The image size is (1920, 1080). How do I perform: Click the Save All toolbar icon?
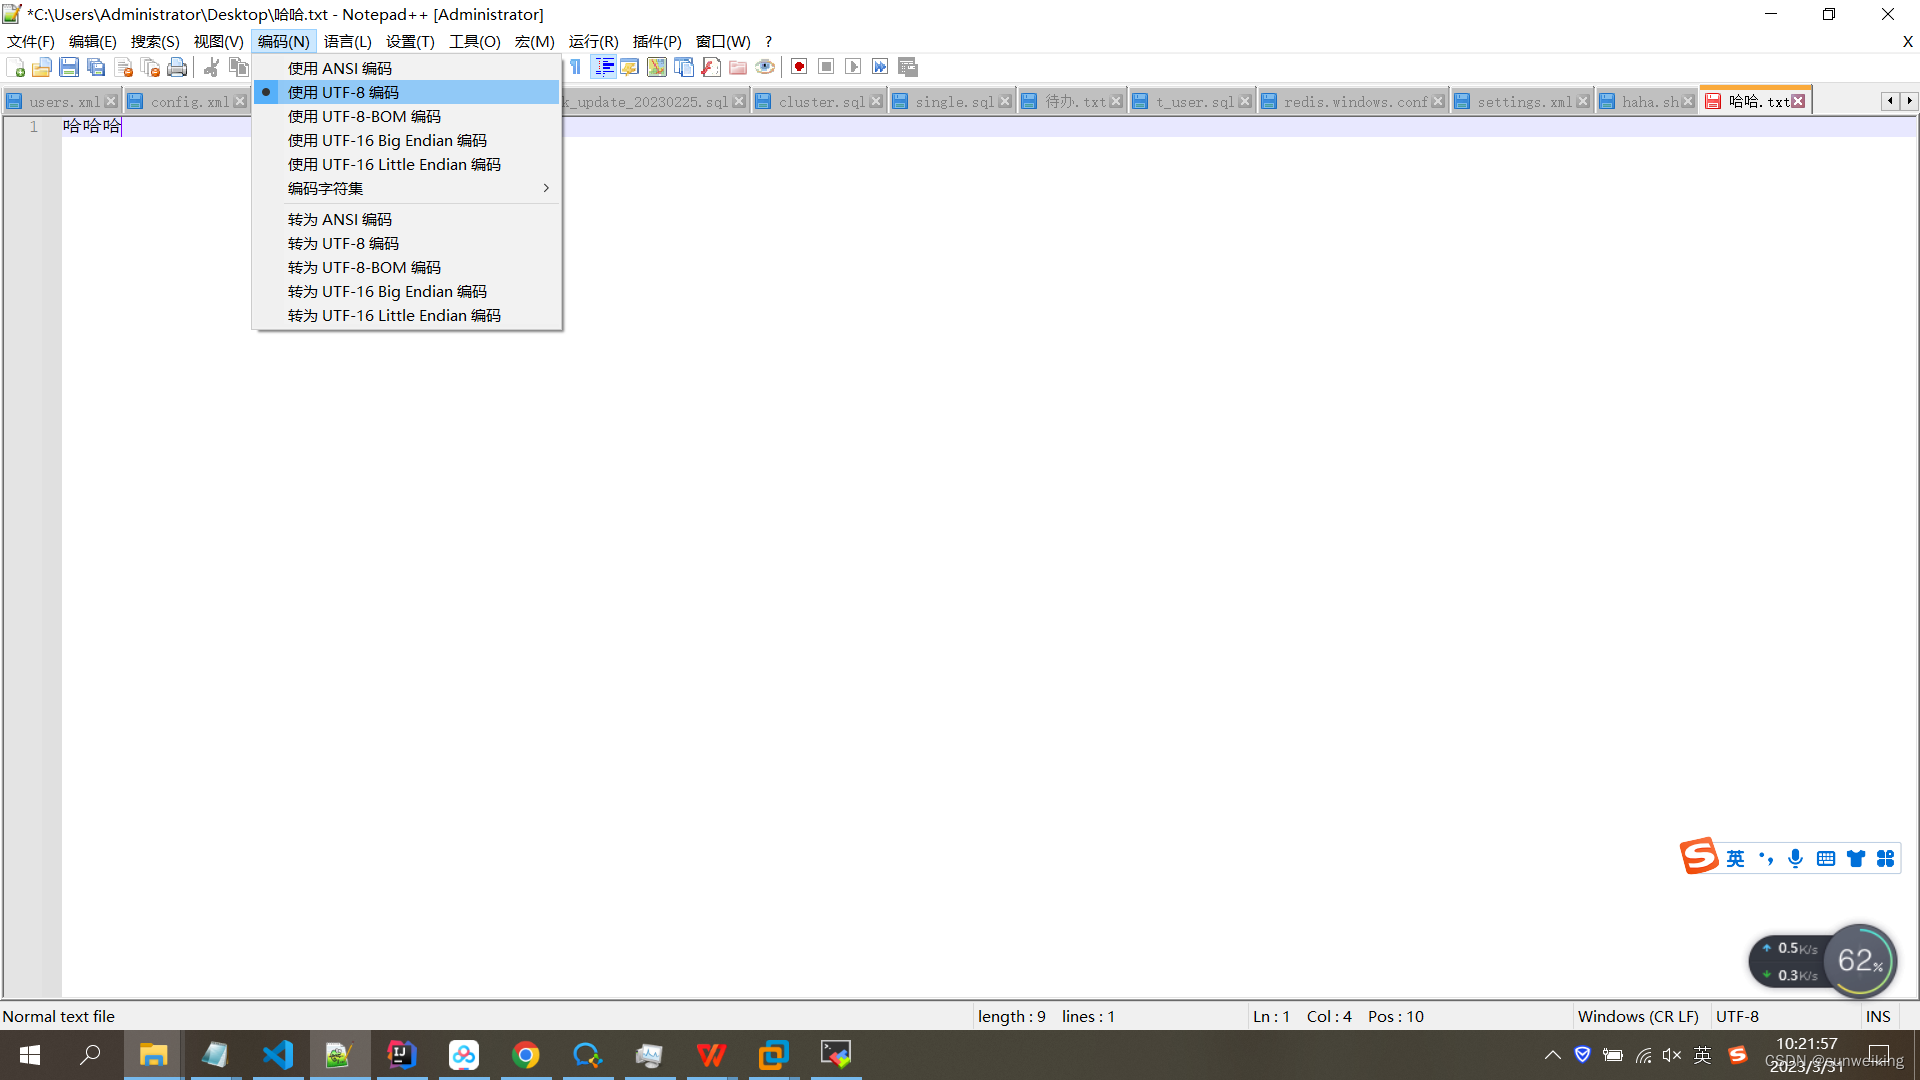96,67
